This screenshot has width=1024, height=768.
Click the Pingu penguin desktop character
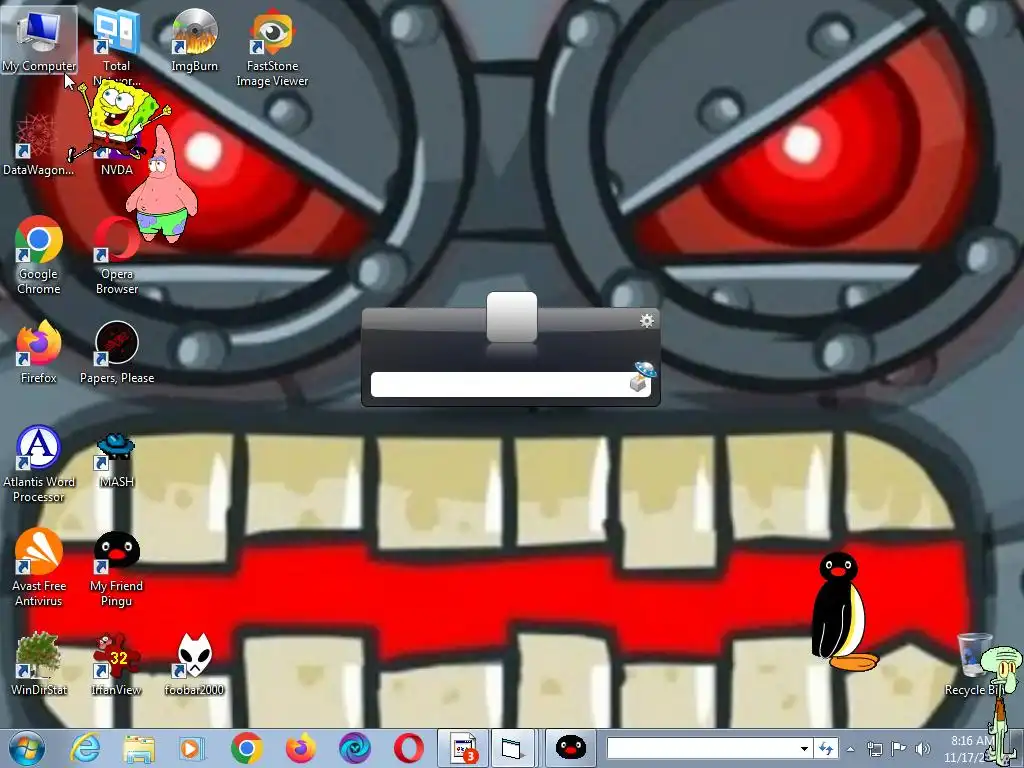[842, 612]
